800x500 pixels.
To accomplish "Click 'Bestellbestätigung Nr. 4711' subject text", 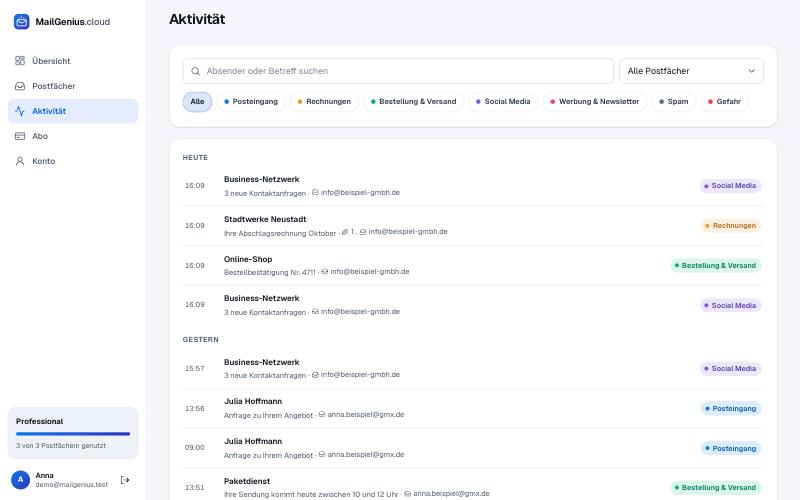I will [269, 272].
